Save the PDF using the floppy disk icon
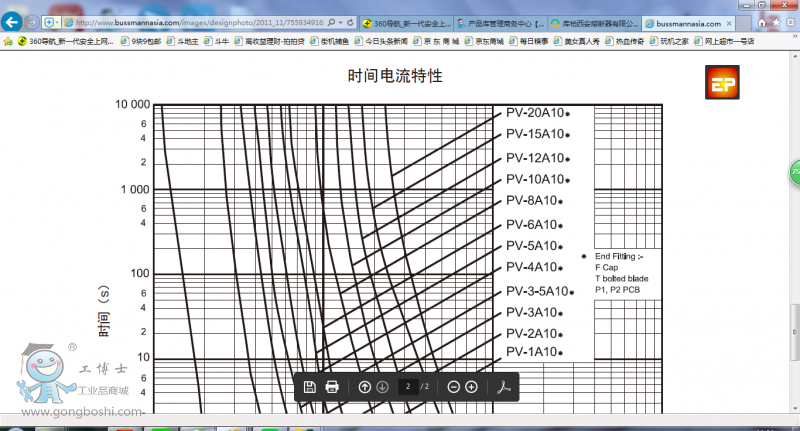Viewport: 800px width, 431px height. (310, 387)
